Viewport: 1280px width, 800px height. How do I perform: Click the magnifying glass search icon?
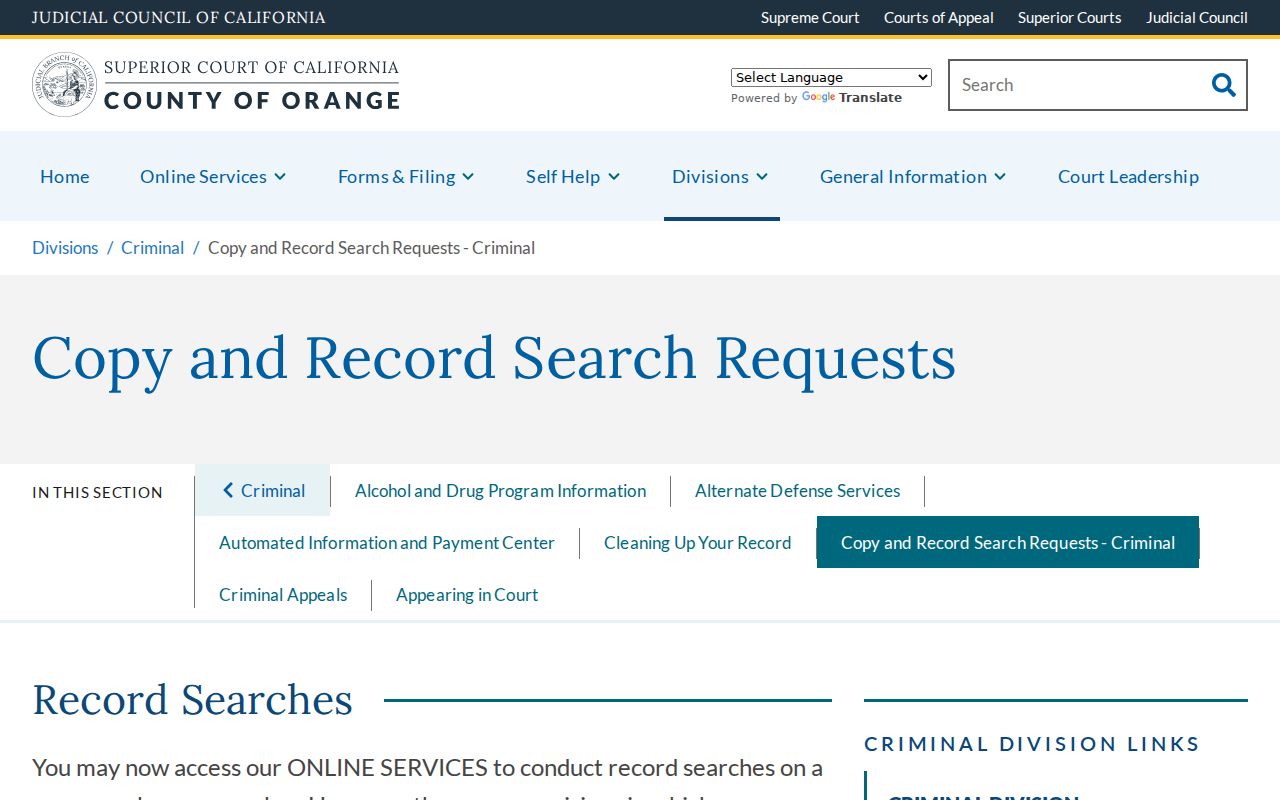(x=1223, y=85)
